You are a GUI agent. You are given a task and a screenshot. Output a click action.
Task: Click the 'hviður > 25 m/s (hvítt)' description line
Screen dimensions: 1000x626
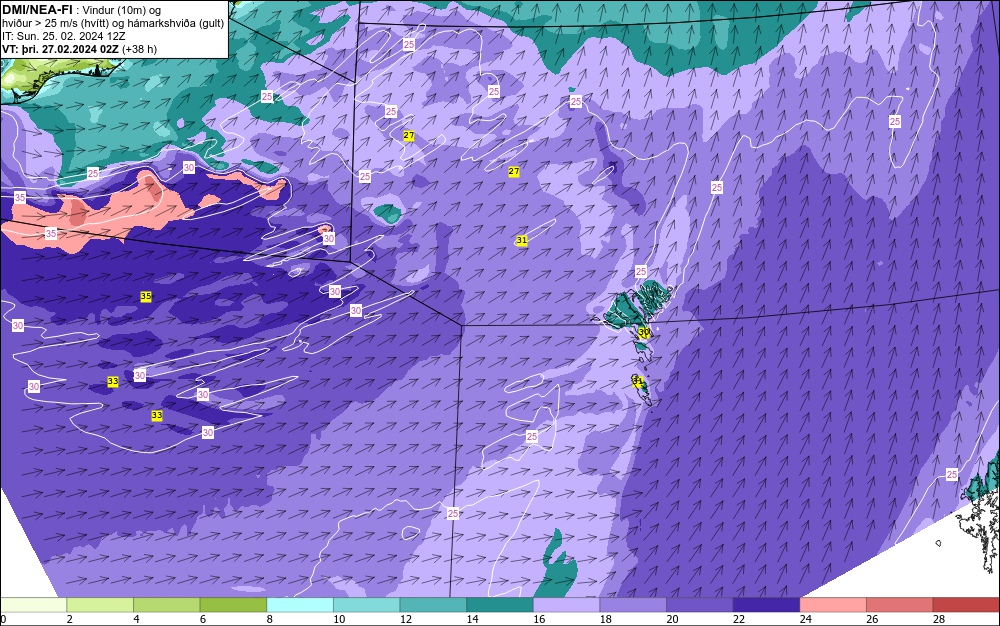pos(114,23)
